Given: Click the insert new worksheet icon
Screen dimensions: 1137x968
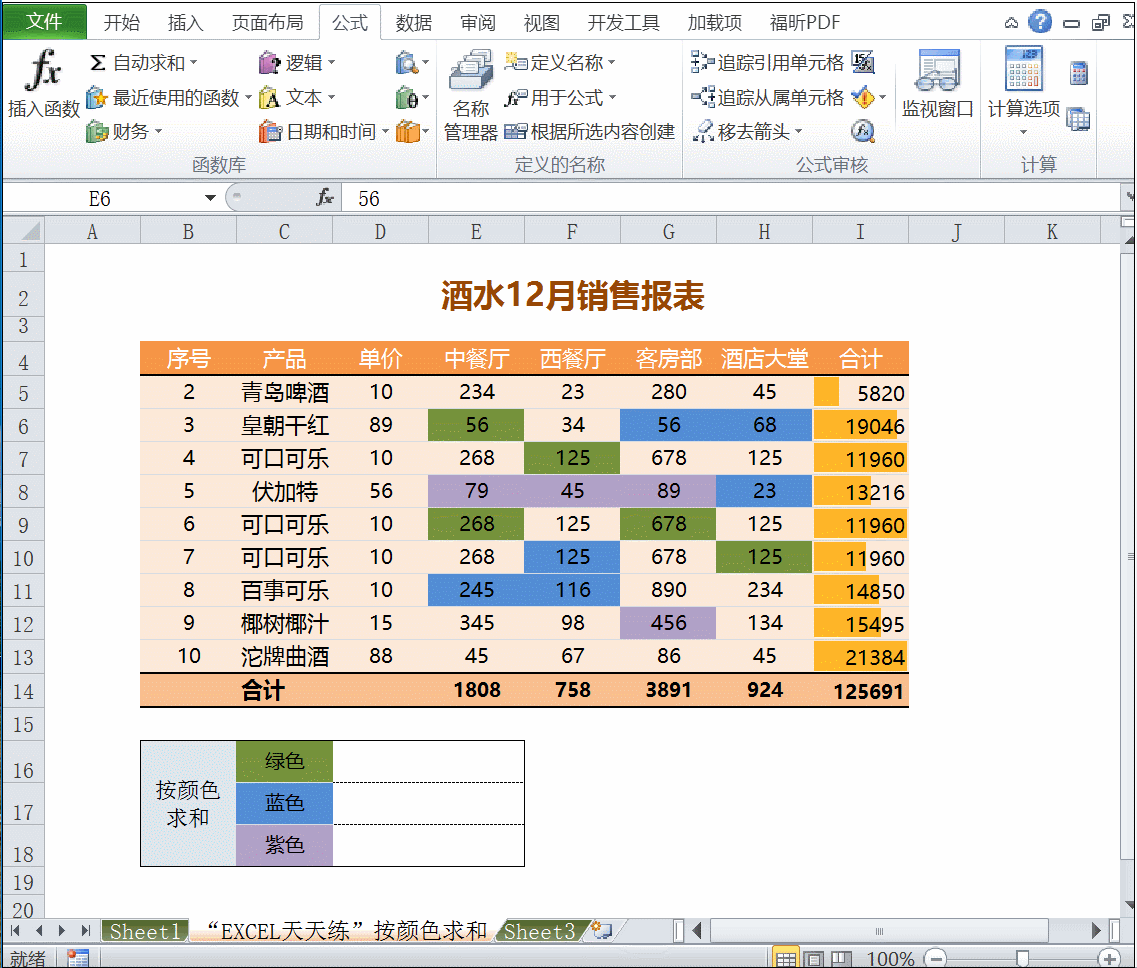Looking at the screenshot, I should click(x=602, y=930).
